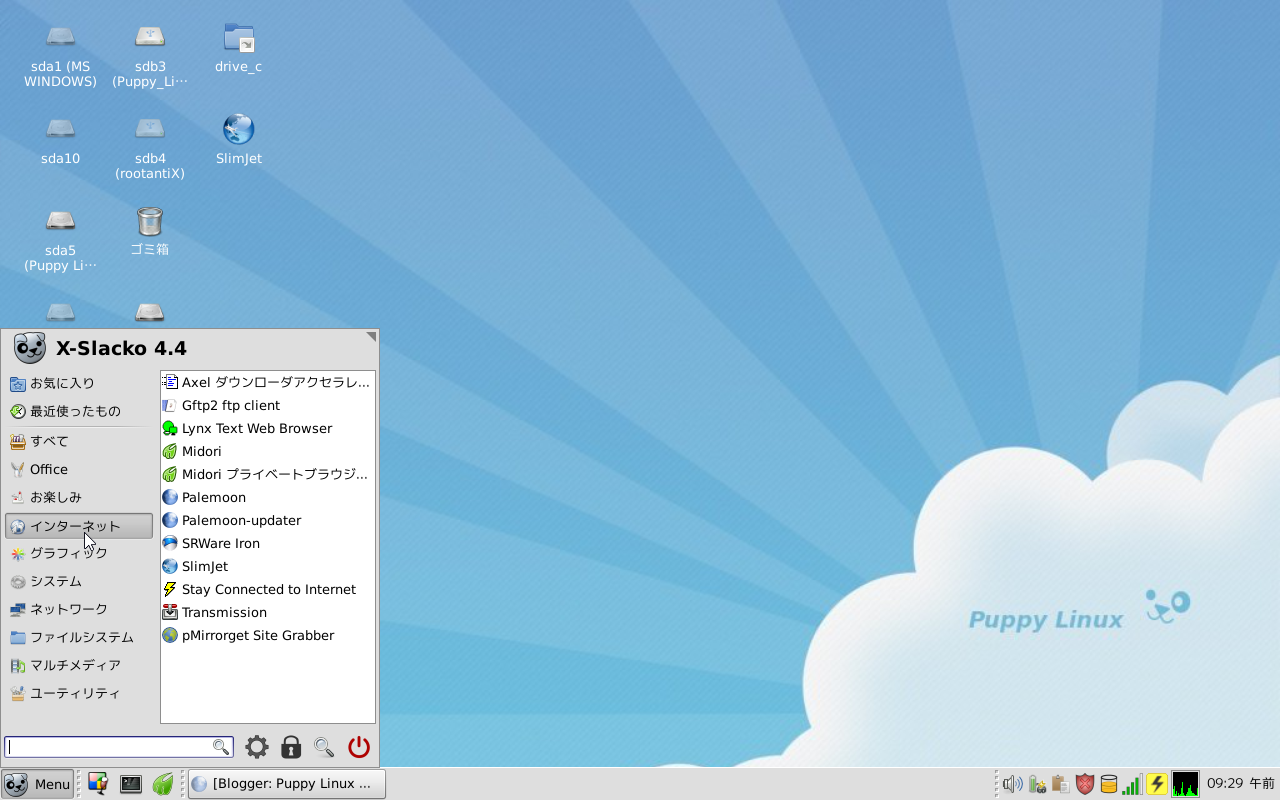Image resolution: width=1280 pixels, height=800 pixels.
Task: Click the Blogger window button on the taskbar
Action: 286,784
